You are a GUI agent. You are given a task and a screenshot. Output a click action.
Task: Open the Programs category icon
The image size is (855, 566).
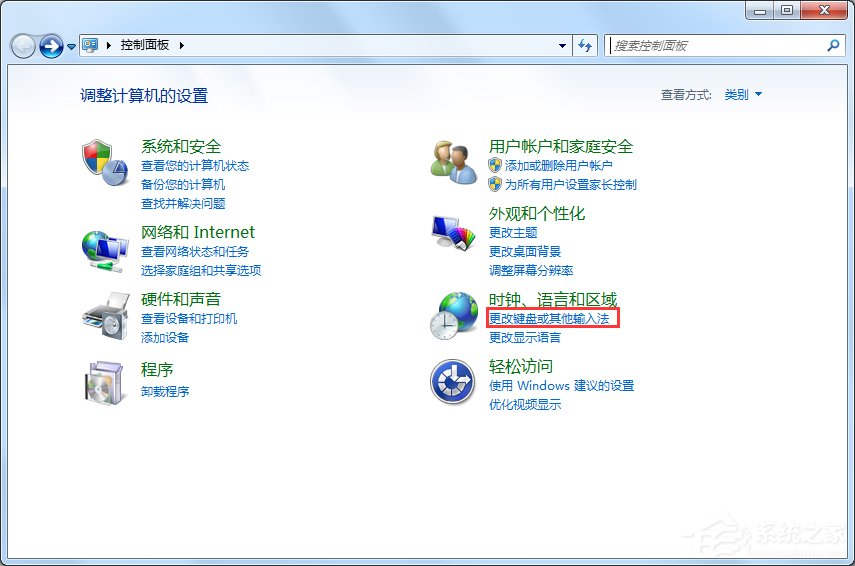[104, 383]
